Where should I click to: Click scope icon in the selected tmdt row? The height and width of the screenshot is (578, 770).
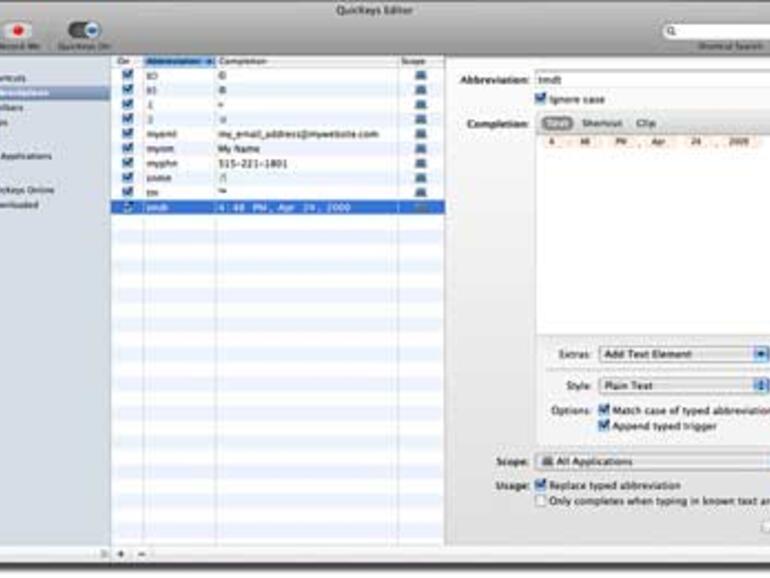pos(420,207)
